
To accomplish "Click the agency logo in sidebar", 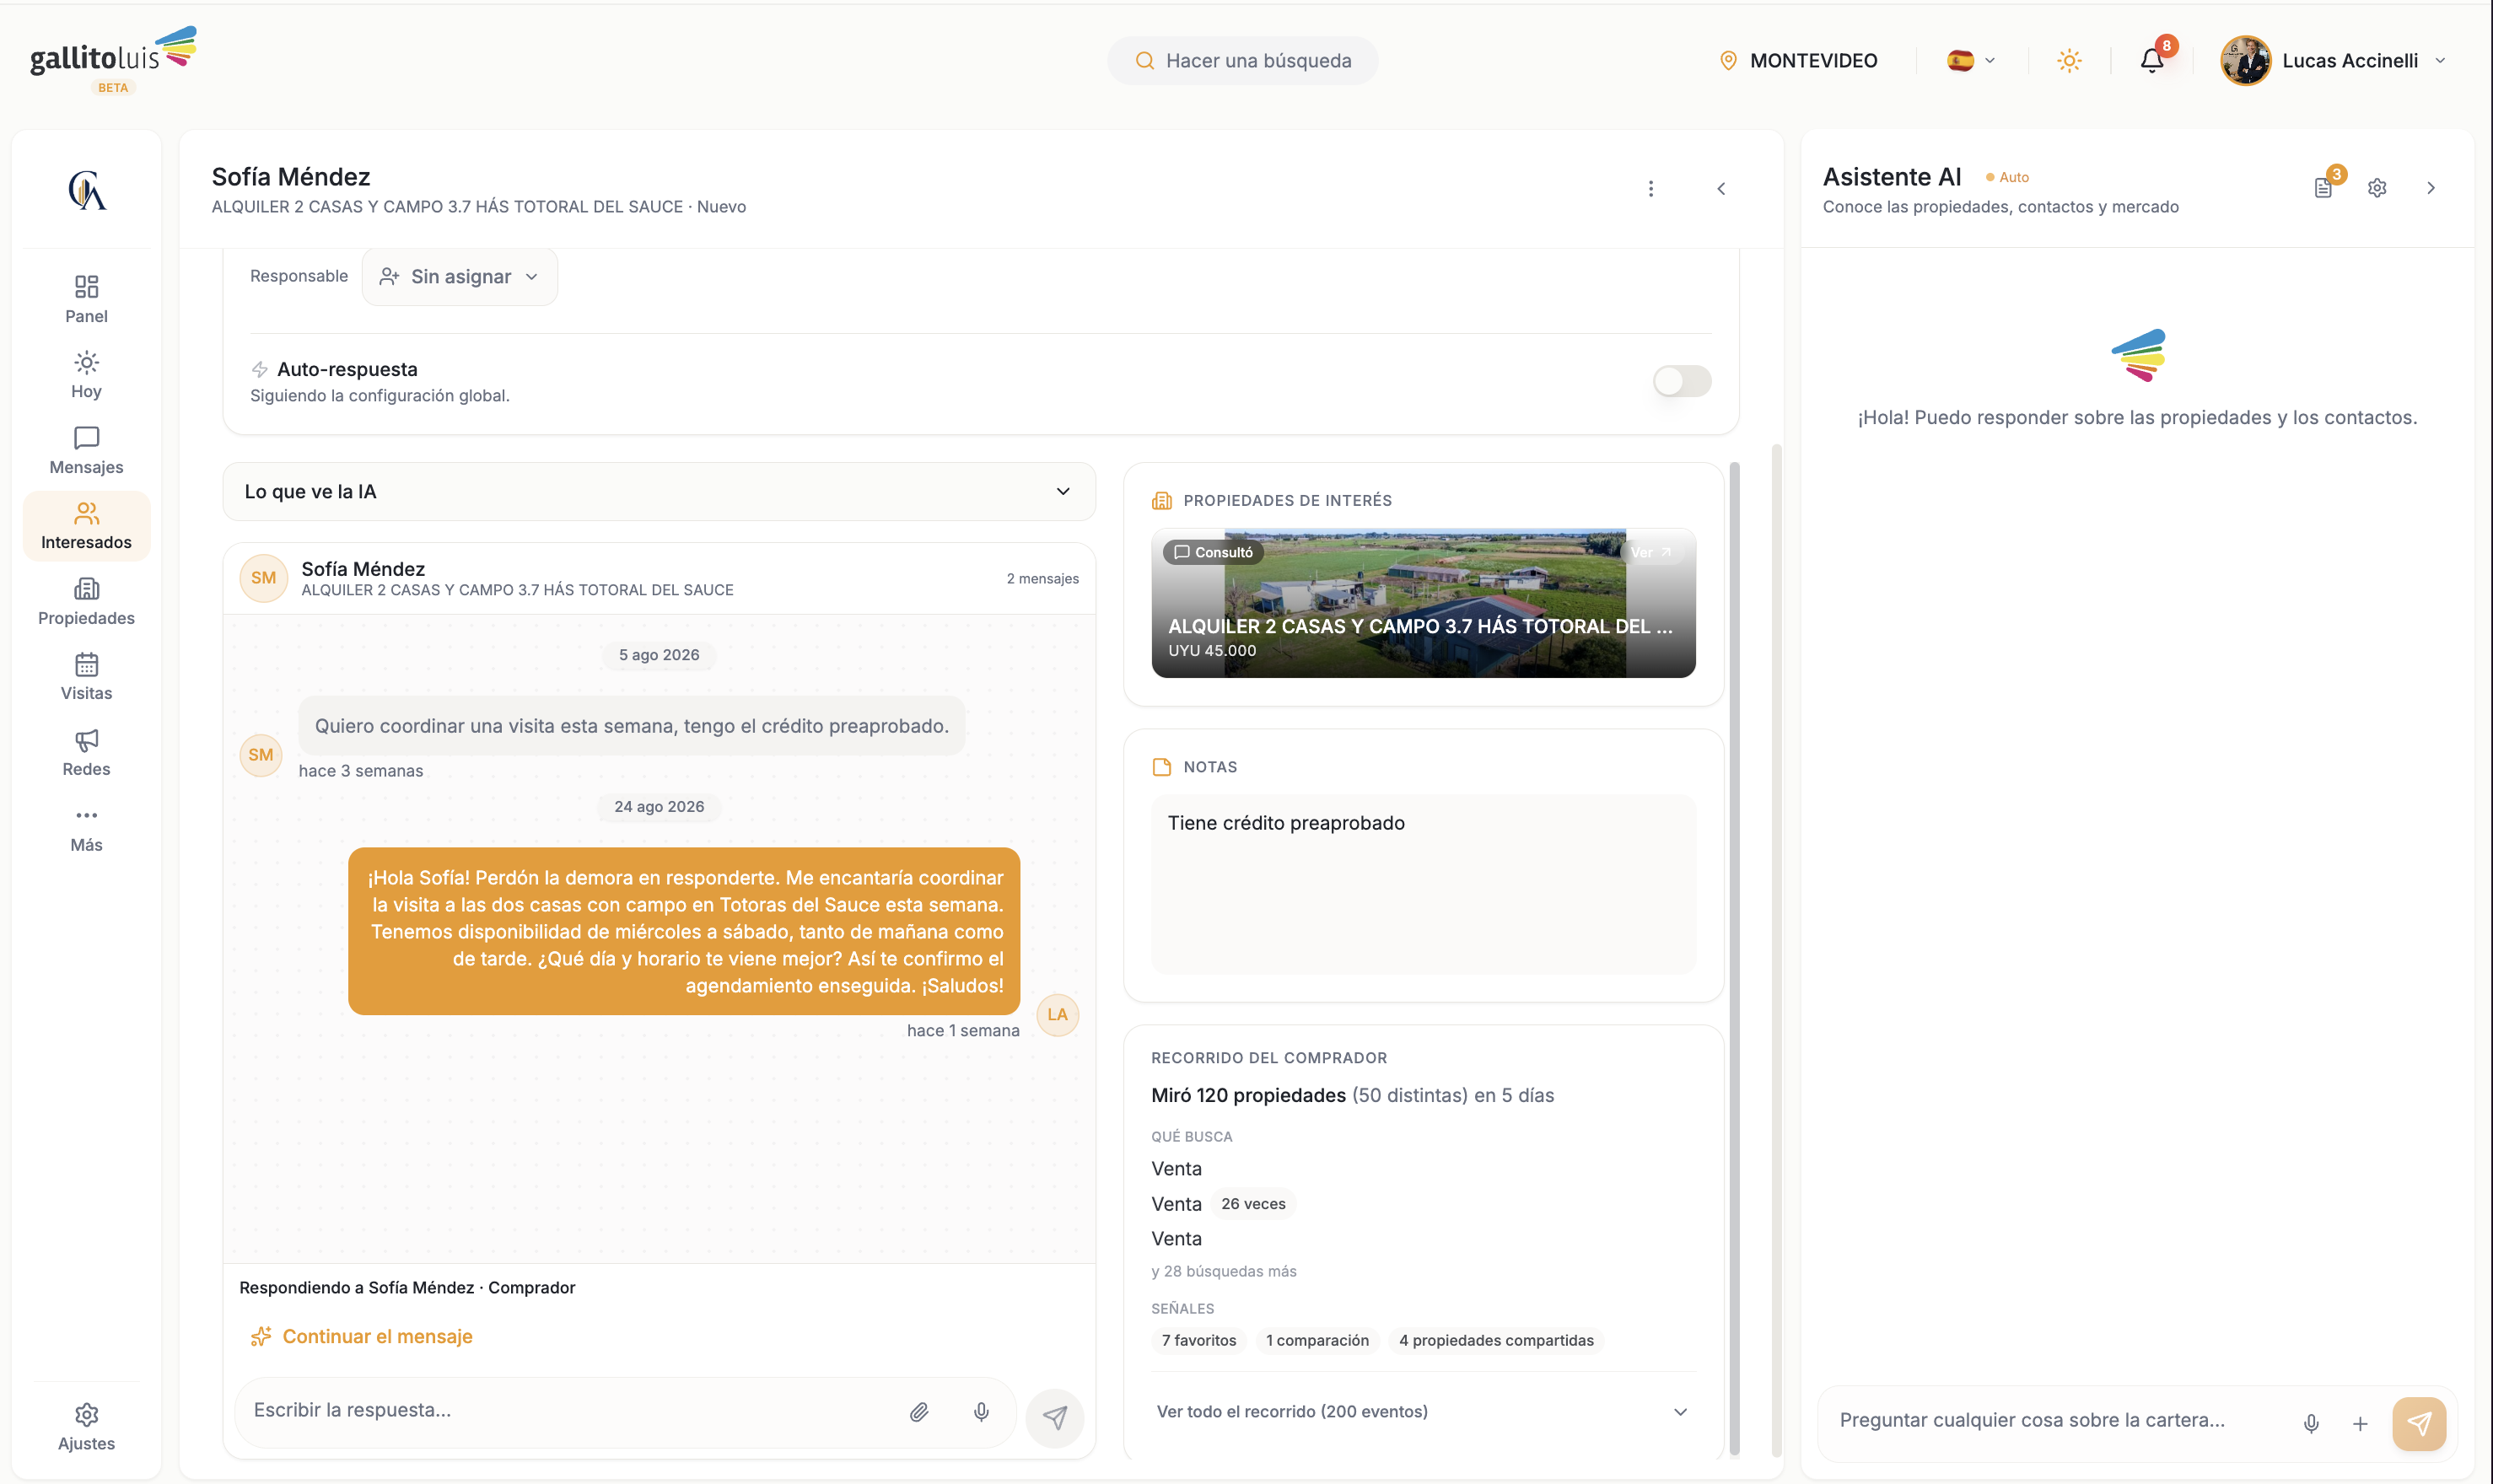I will pyautogui.click(x=86, y=190).
